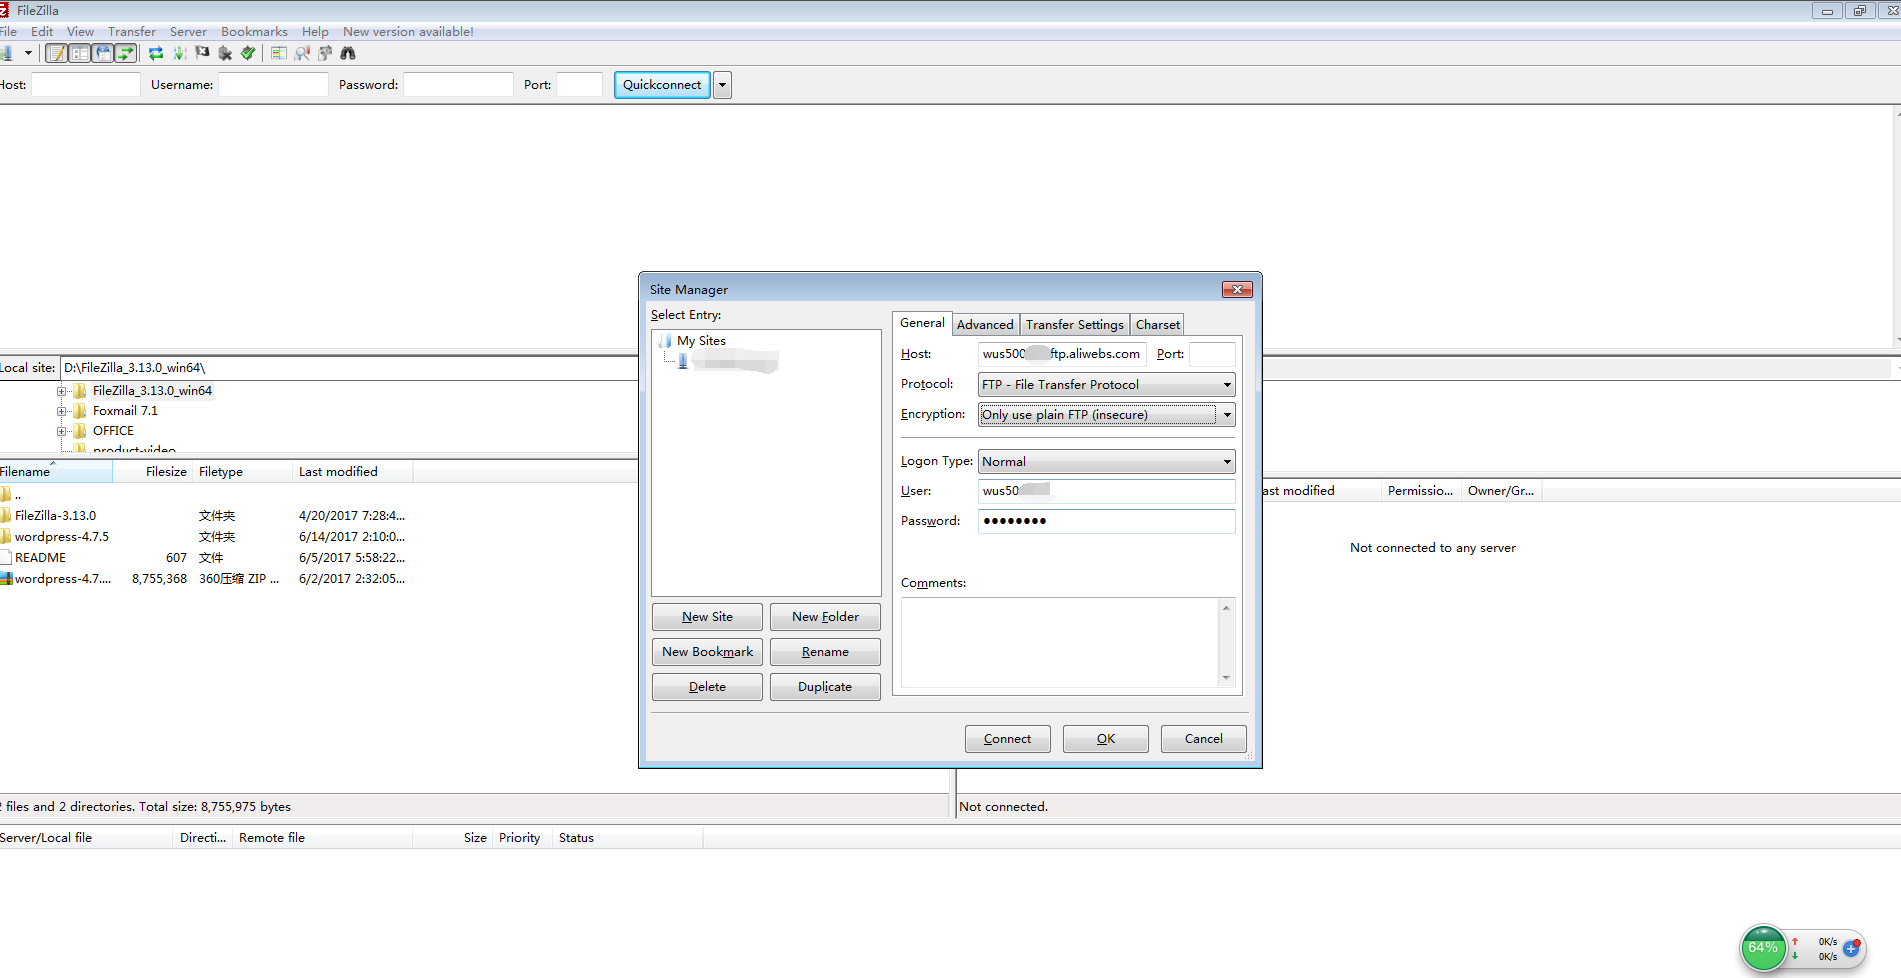Click the disconnect from server icon
Viewport: 1901px width, 978px height.
225,53
